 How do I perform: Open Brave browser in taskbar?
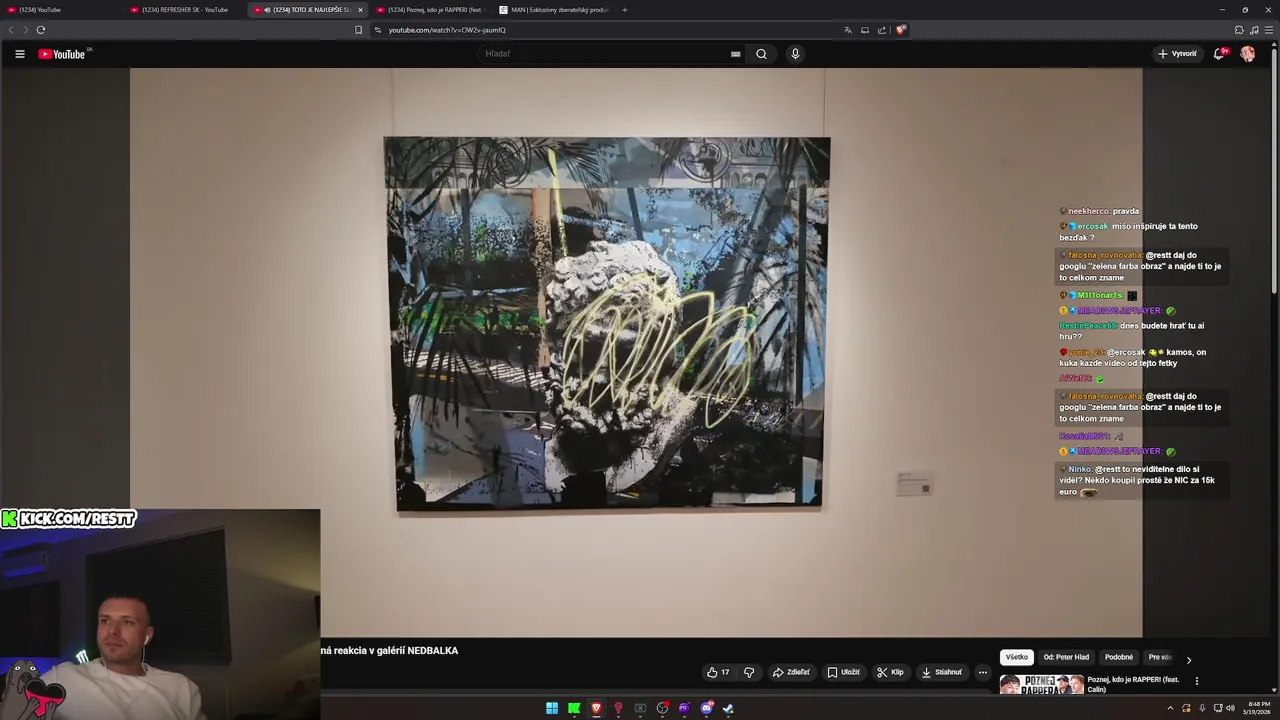tap(596, 708)
